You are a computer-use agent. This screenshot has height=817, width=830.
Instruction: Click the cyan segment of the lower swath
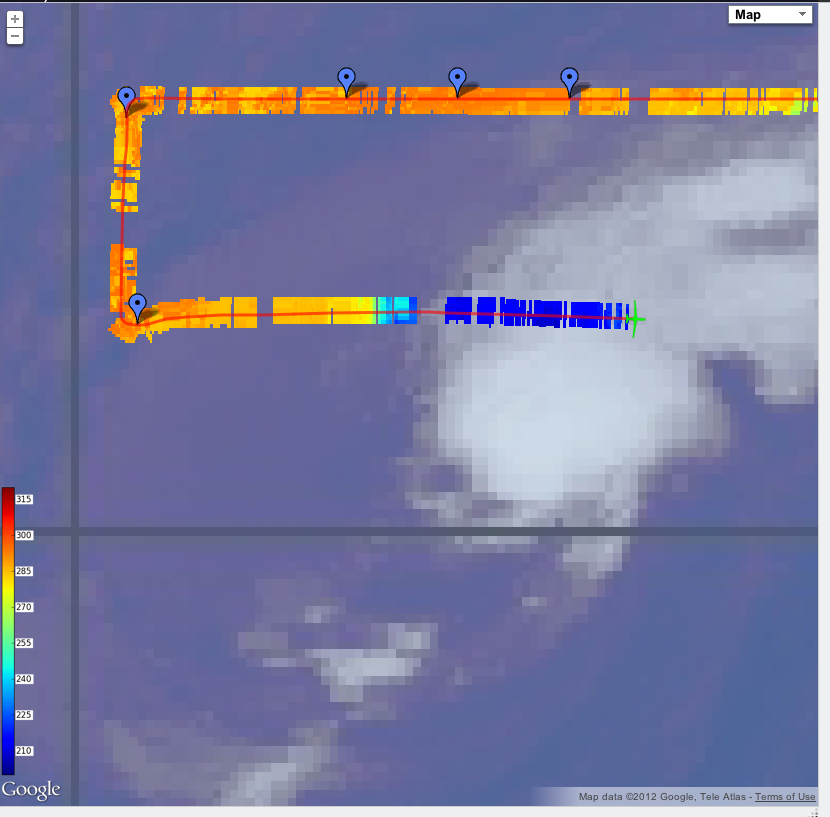coord(400,310)
